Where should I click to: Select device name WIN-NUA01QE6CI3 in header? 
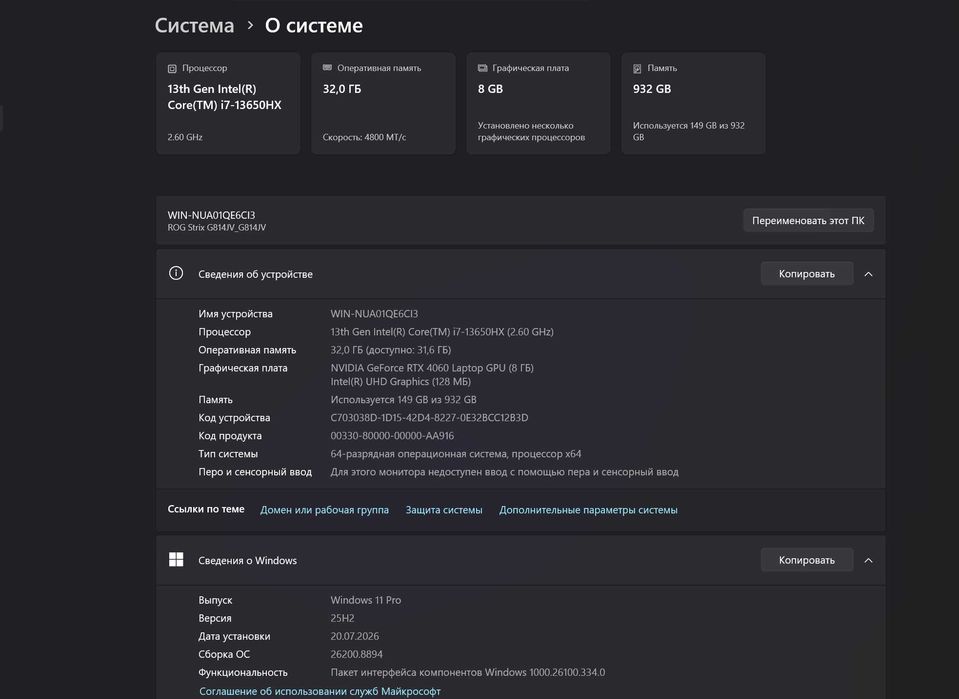pyautogui.click(x=212, y=215)
